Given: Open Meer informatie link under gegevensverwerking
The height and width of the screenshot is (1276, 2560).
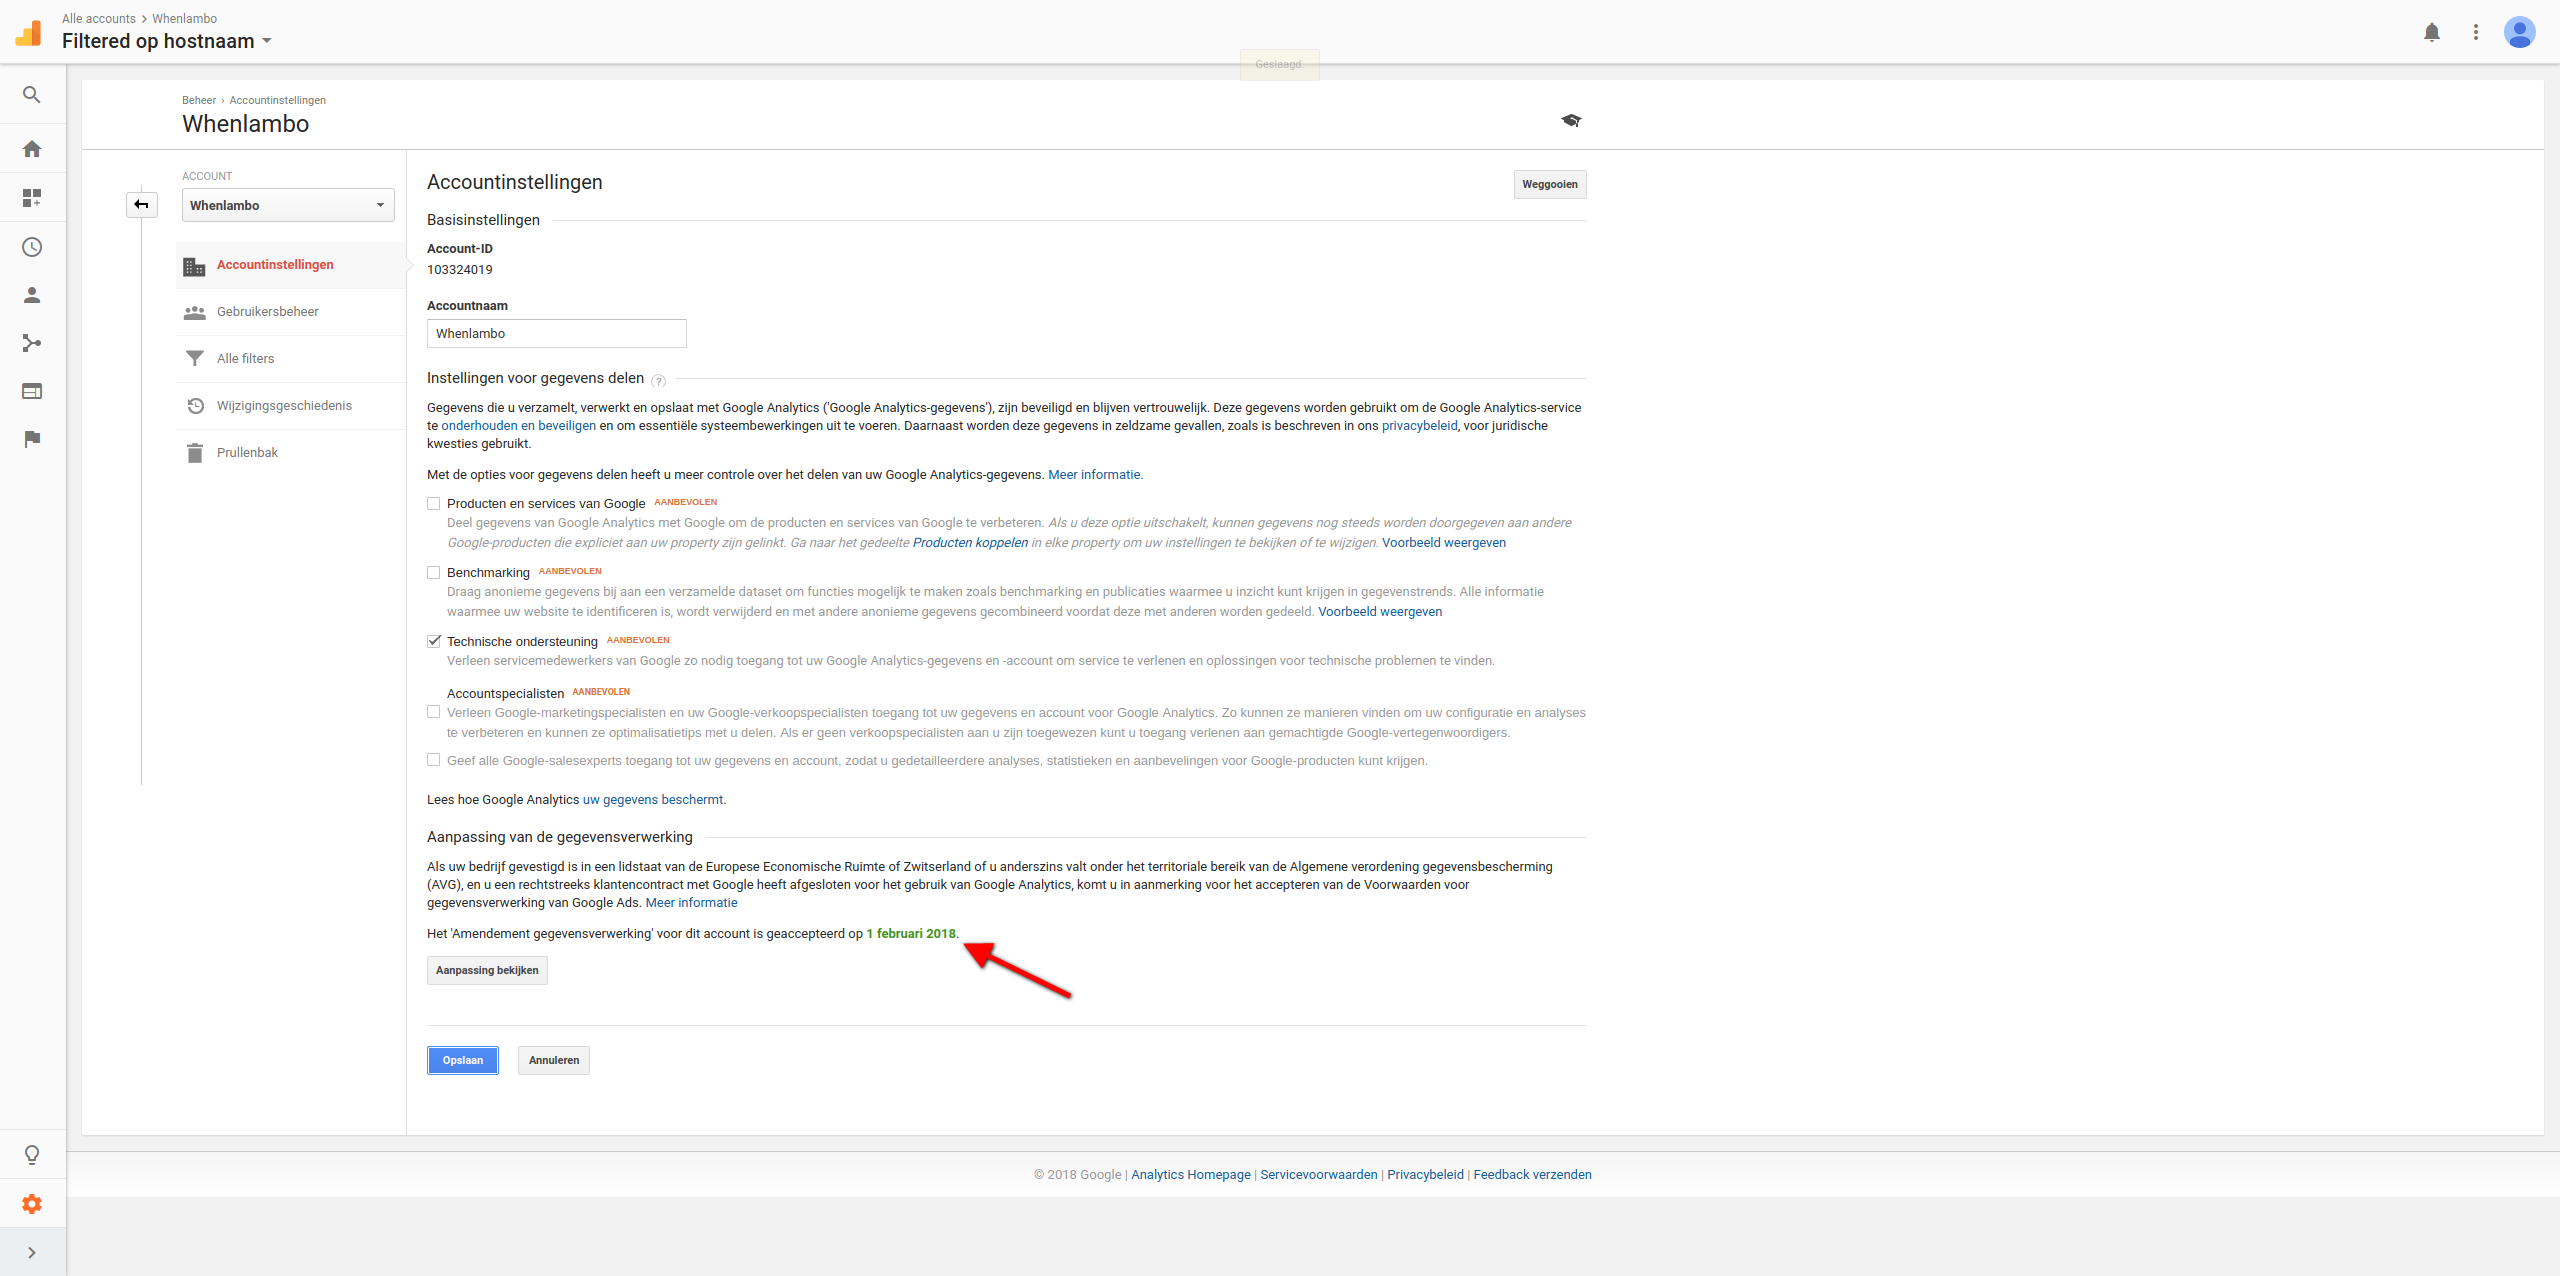Looking at the screenshot, I should 692,903.
